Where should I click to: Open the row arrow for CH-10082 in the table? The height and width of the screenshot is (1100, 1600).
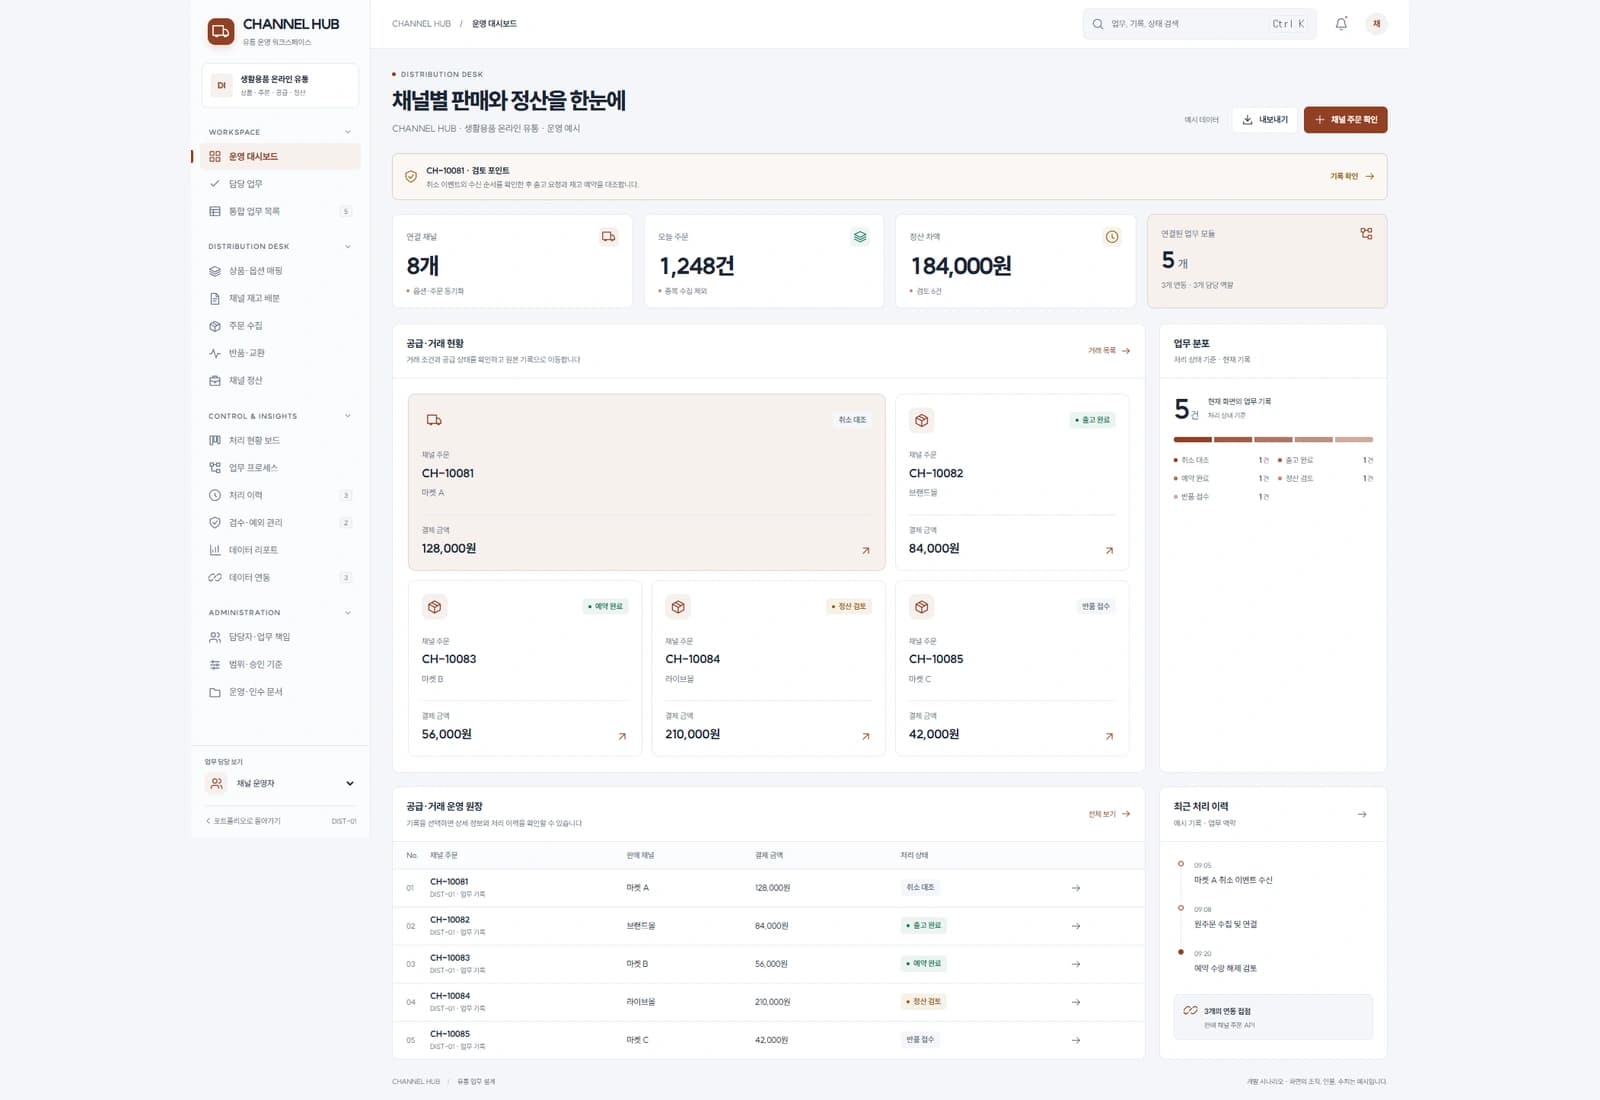(1076, 926)
